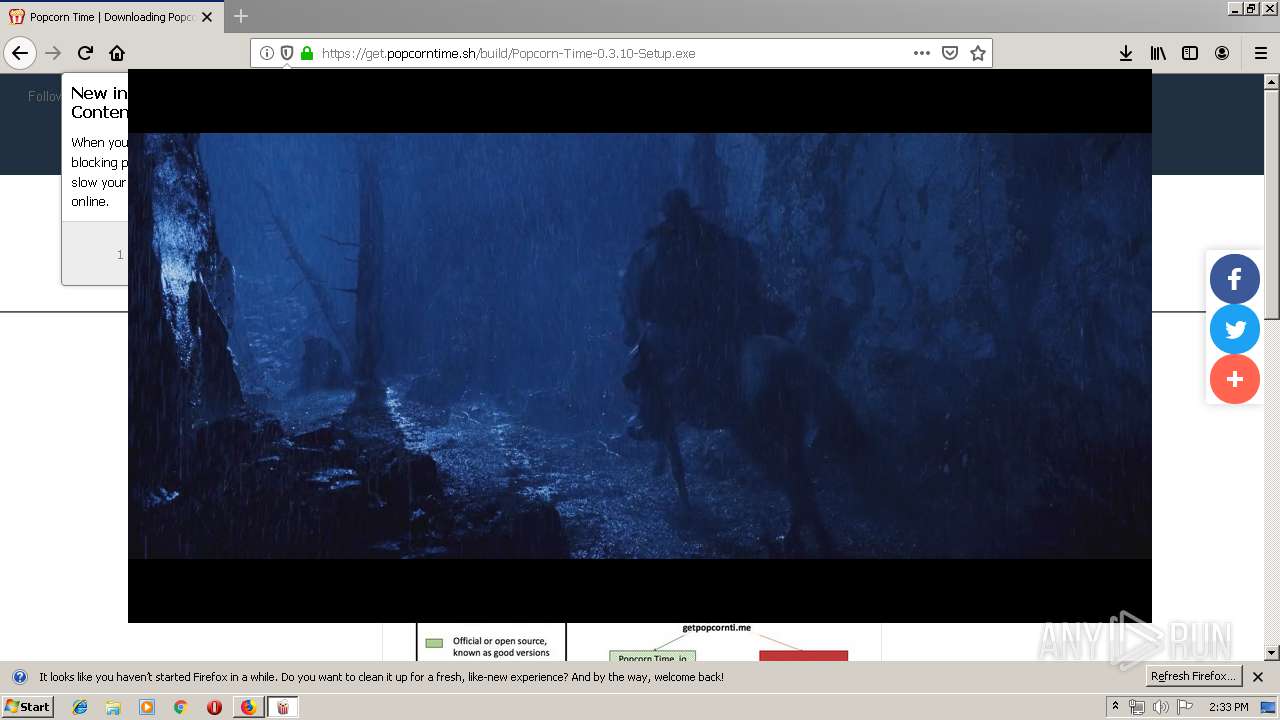Launch Internet Explorer from taskbar
The height and width of the screenshot is (720, 1280).
pos(80,707)
